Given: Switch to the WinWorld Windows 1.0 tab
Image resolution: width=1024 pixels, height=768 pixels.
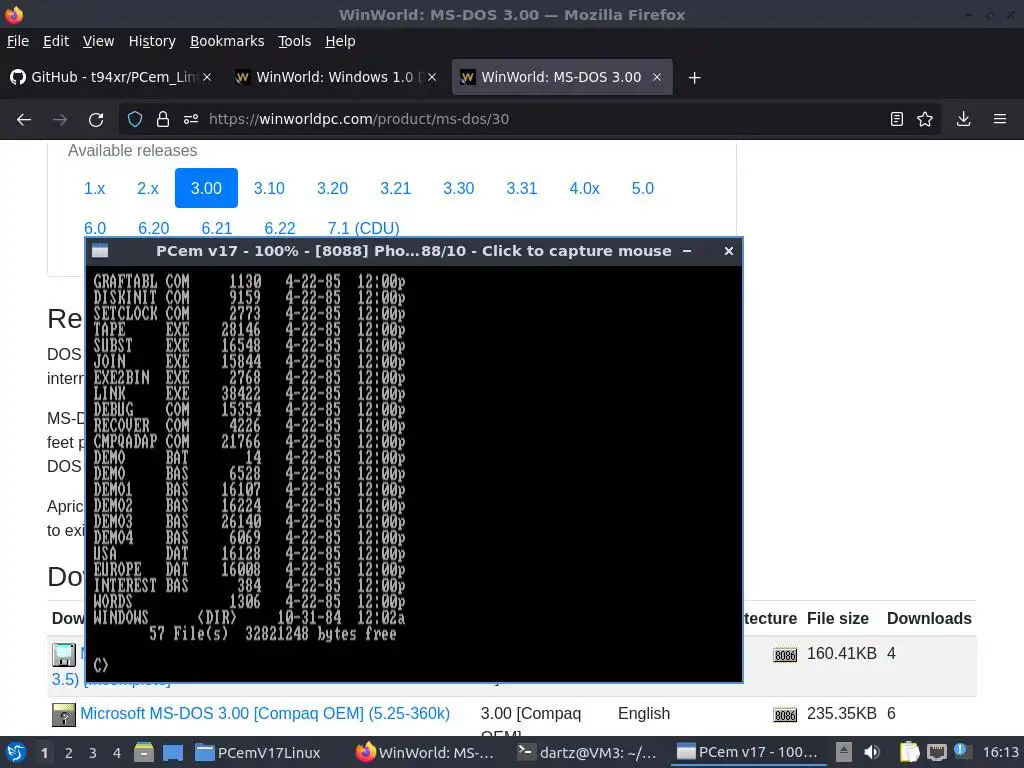Looking at the screenshot, I should (x=335, y=77).
